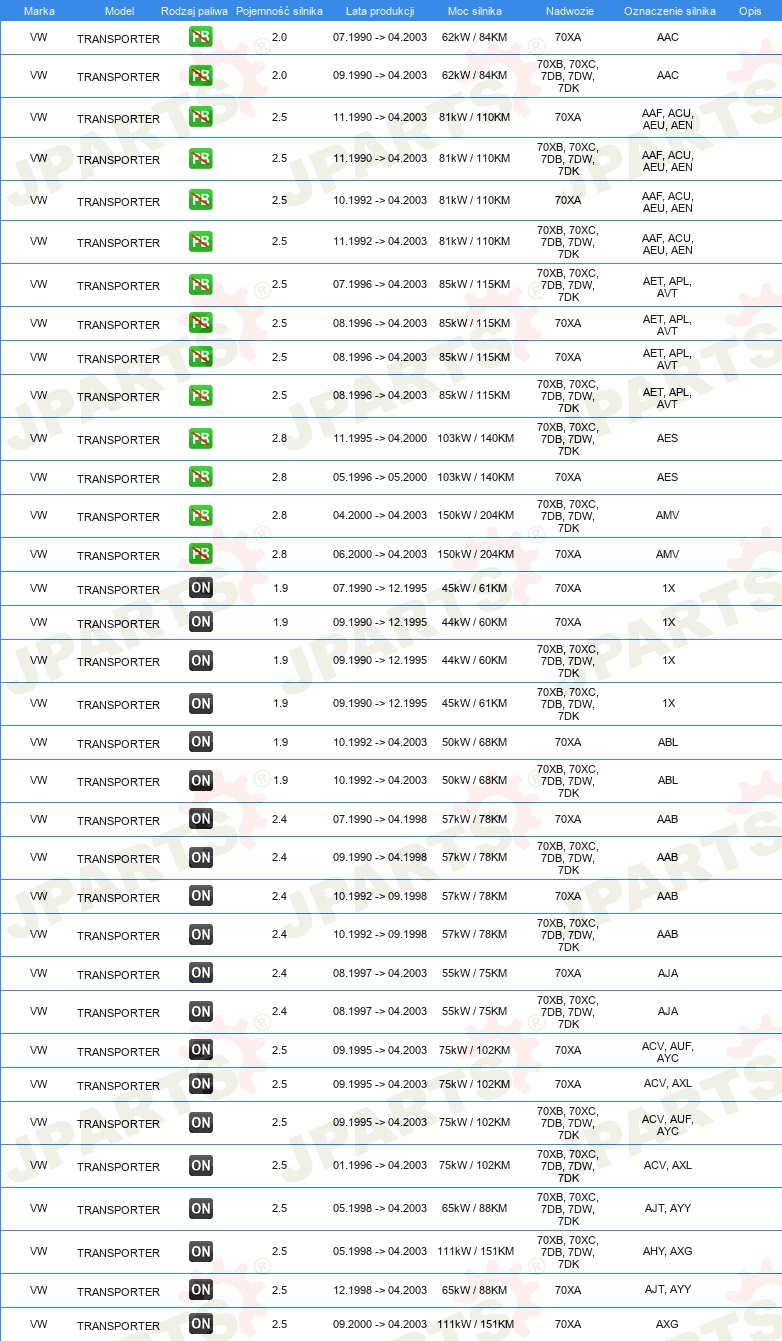782x1341 pixels.
Task: Click diesel icon in 09.1990 -> 04.1998 AAB row
Action: [x=200, y=857]
